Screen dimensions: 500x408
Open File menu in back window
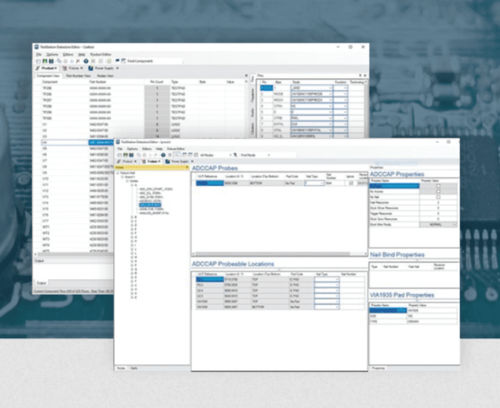pyautogui.click(x=39, y=54)
